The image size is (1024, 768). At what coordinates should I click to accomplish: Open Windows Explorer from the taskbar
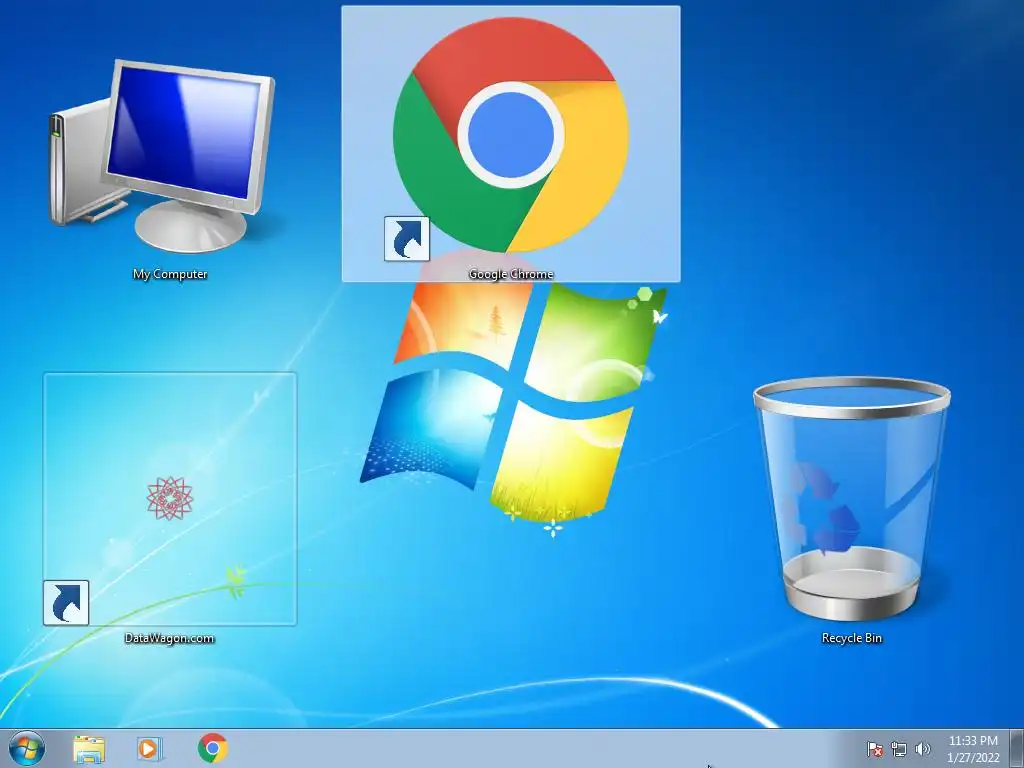[x=89, y=748]
